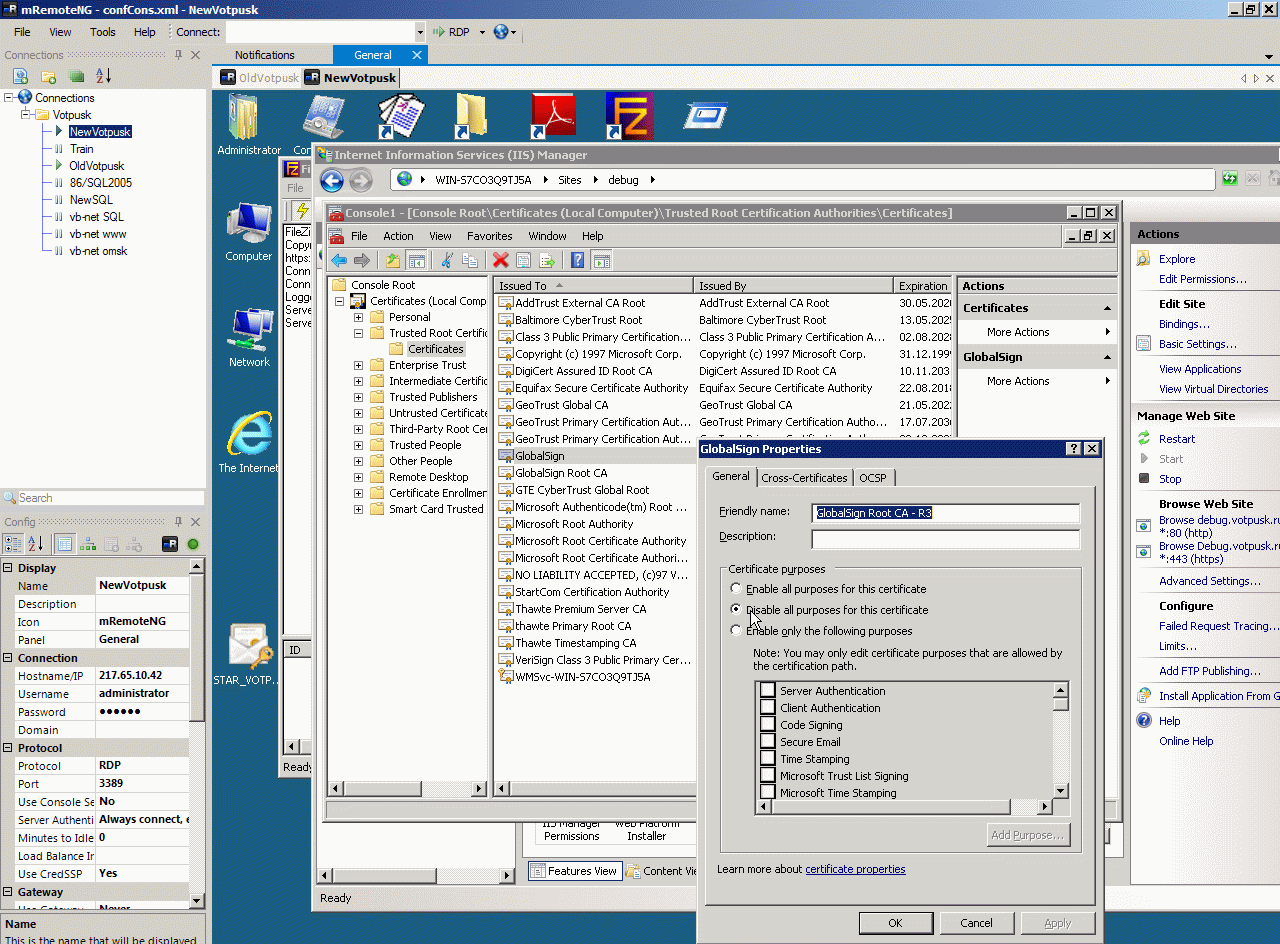
Task: Switch Config panel to categorized view
Action: (x=13, y=544)
